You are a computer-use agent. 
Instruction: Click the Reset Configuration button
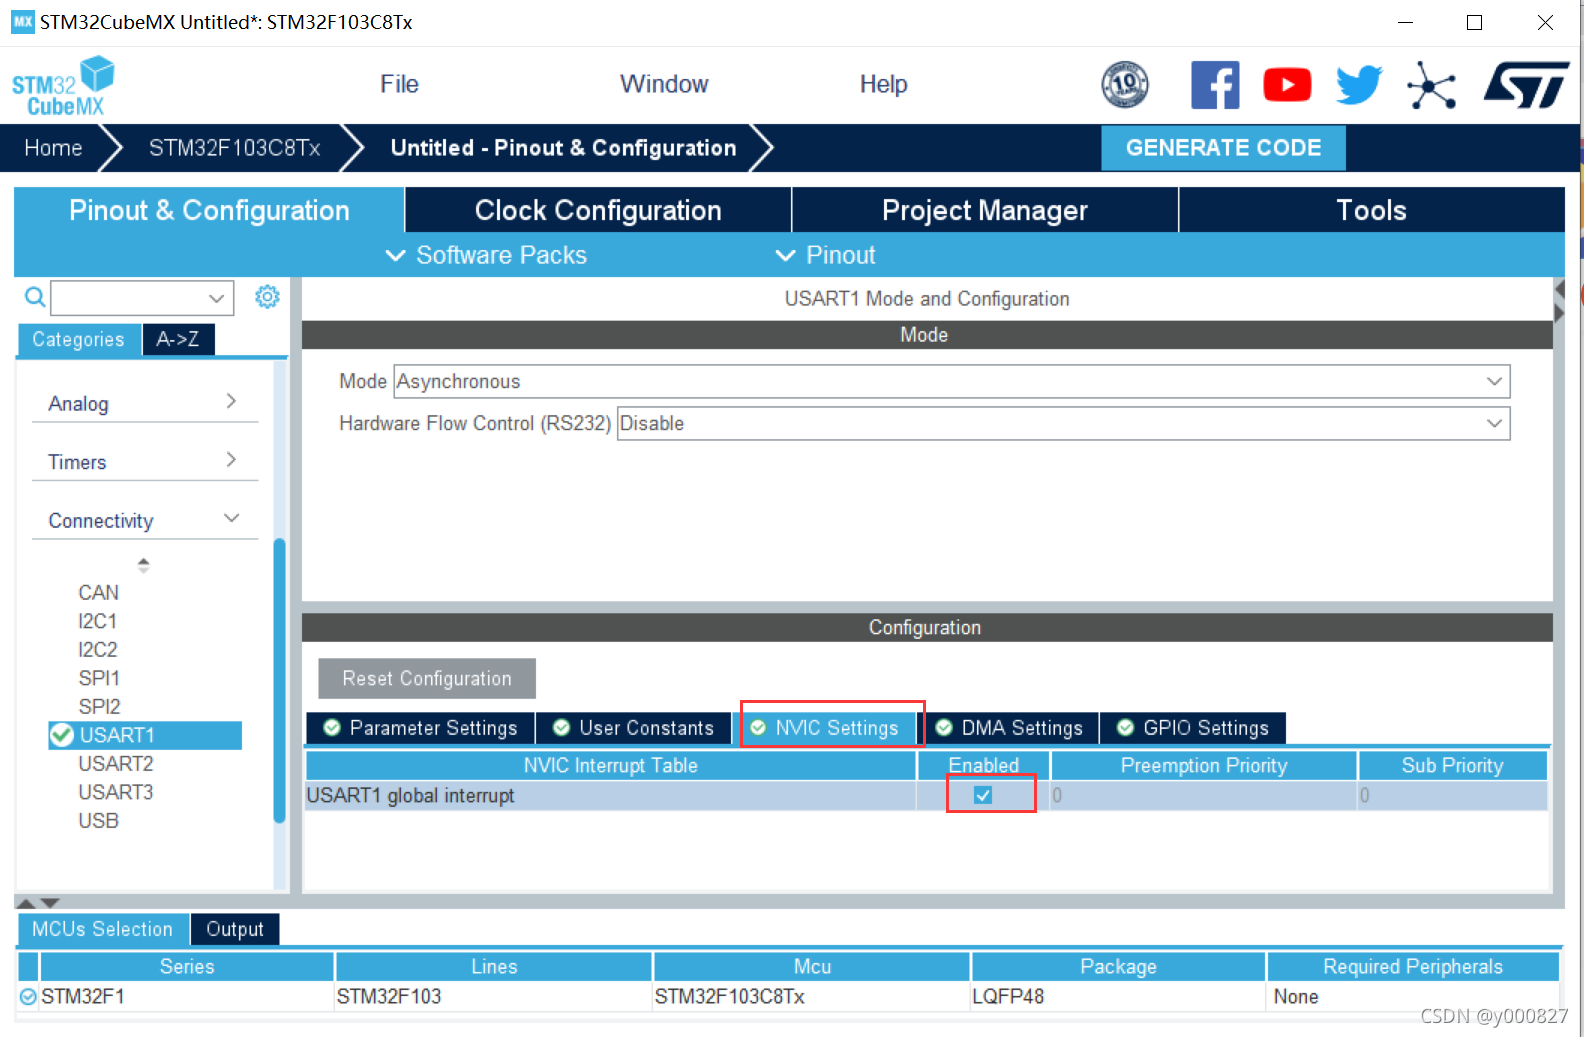click(x=427, y=678)
